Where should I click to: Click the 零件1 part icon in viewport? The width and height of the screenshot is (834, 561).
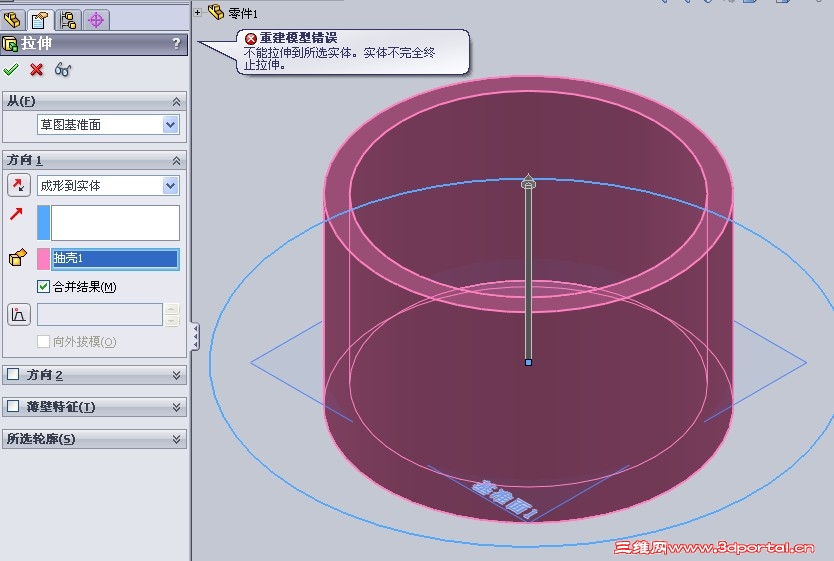(215, 12)
